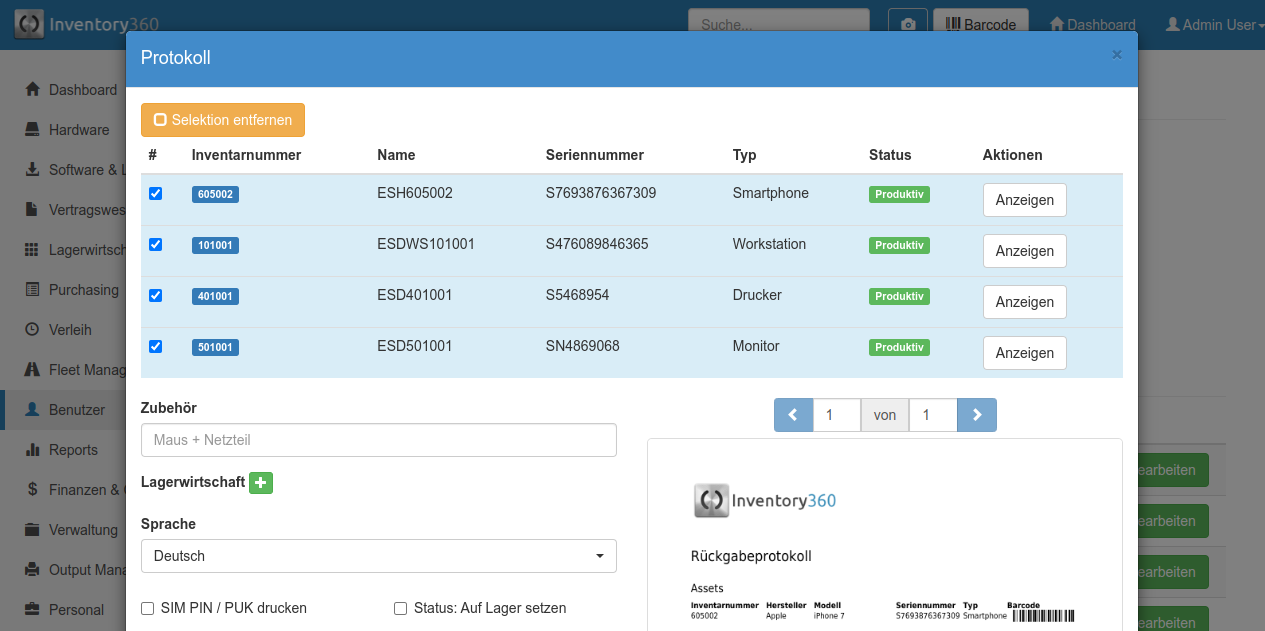
Task: Open Purchasing in the sidebar menu
Action: (83, 290)
